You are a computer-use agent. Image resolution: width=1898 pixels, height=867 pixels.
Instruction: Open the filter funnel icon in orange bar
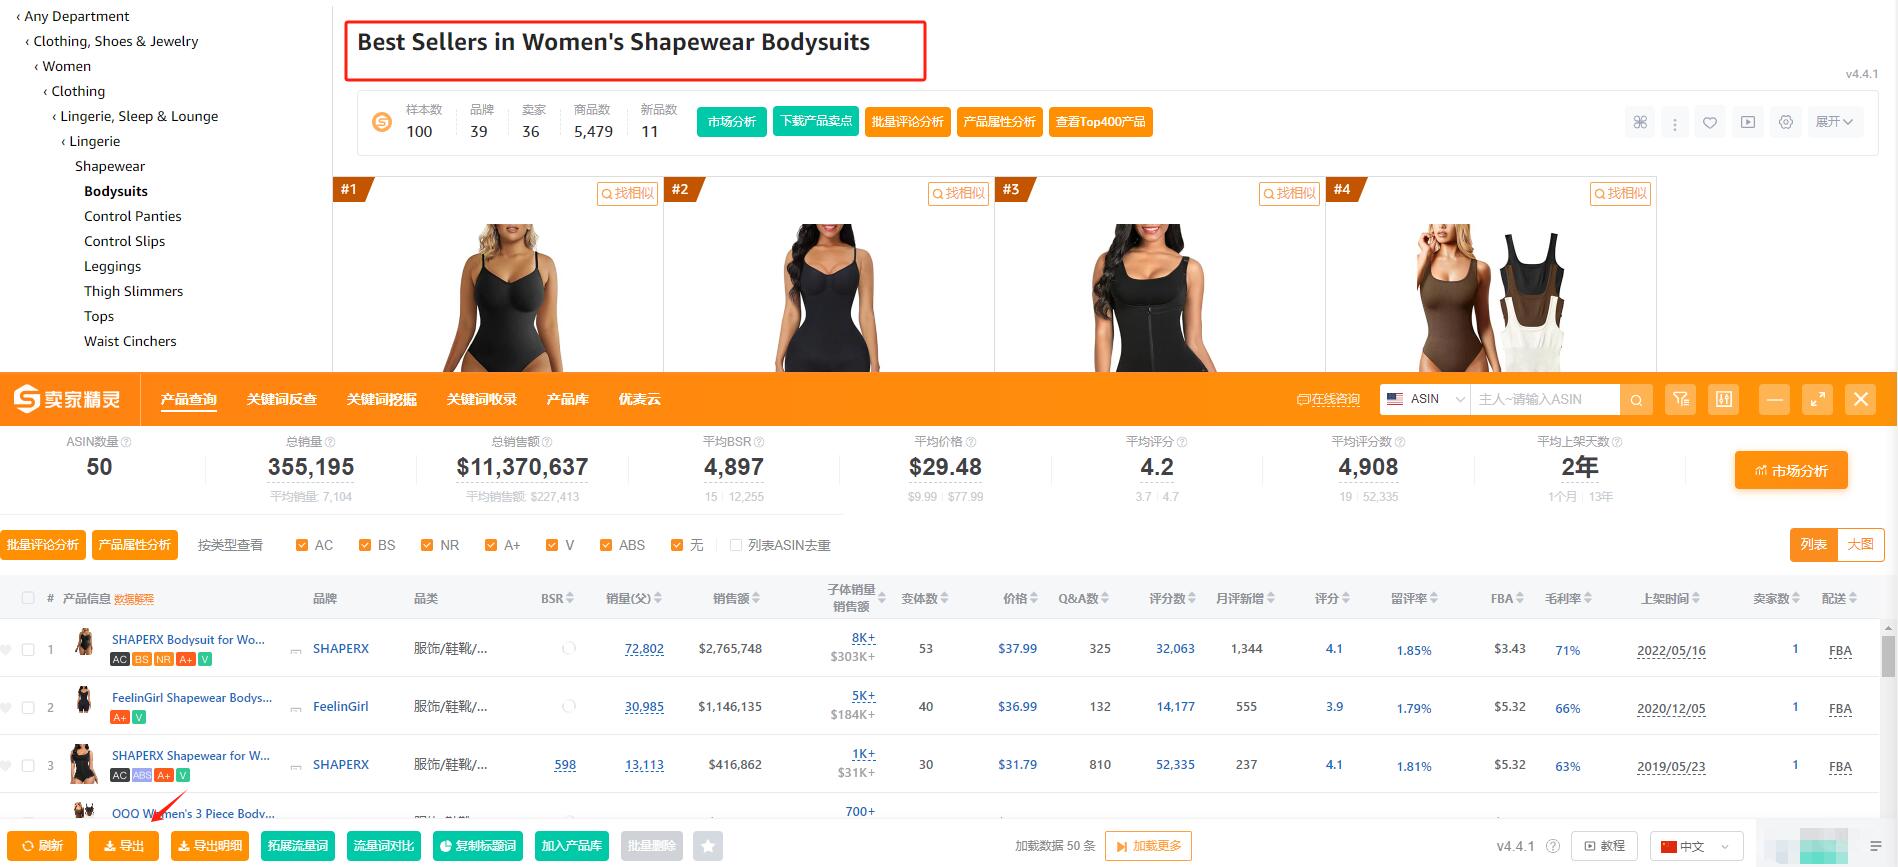click(x=1681, y=400)
